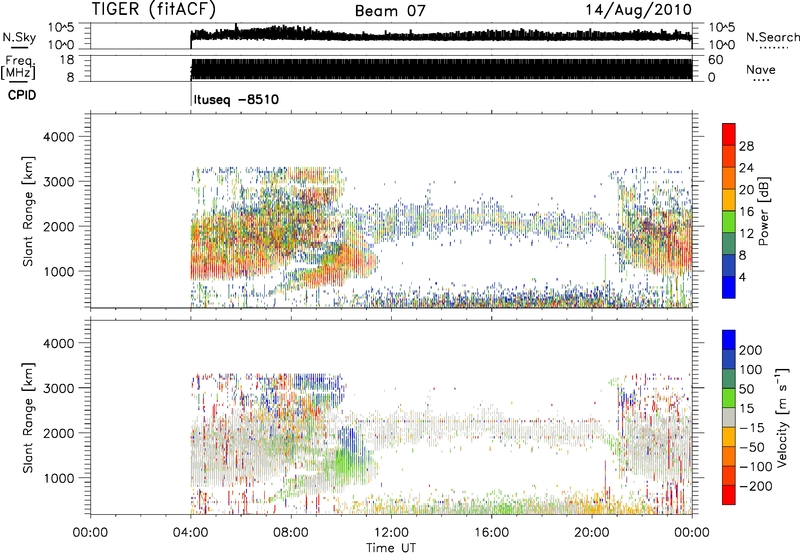This screenshot has height=554, width=800.
Task: Click the "3000" tick in power panel
Action: pyautogui.click(x=58, y=182)
